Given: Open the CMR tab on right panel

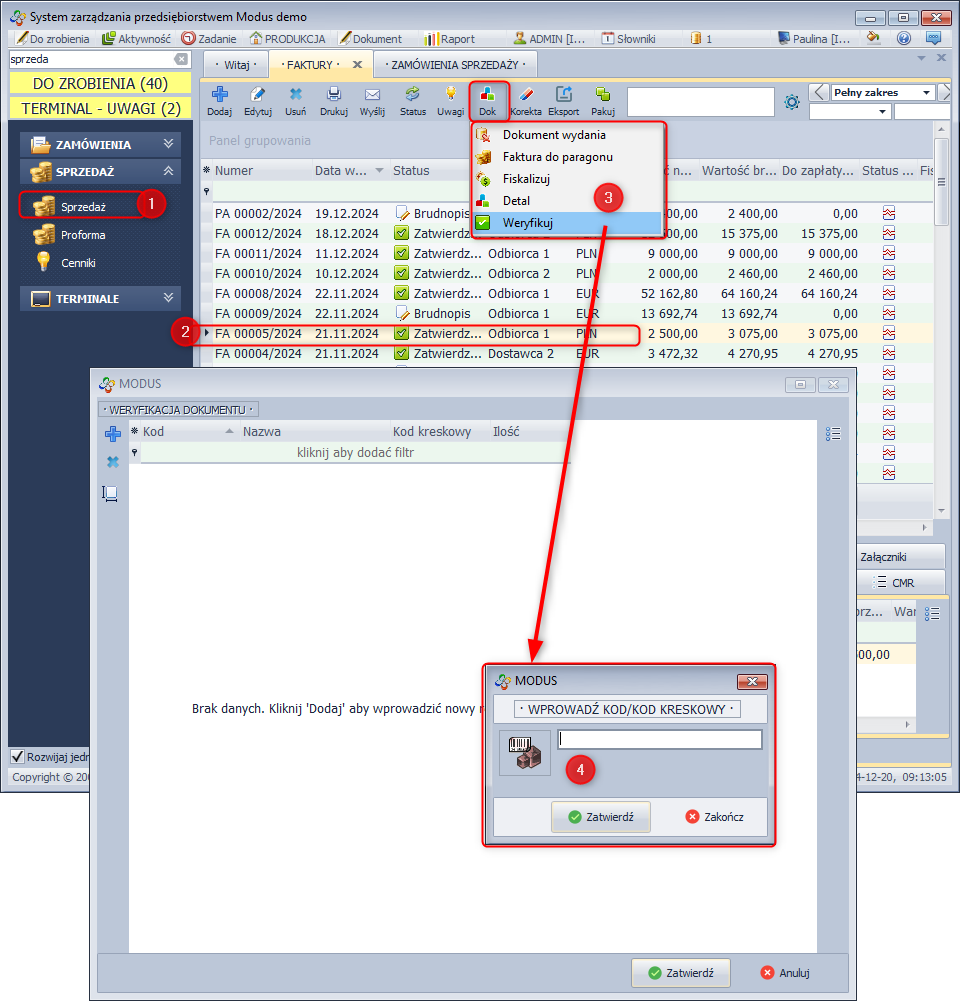Looking at the screenshot, I should 901,583.
